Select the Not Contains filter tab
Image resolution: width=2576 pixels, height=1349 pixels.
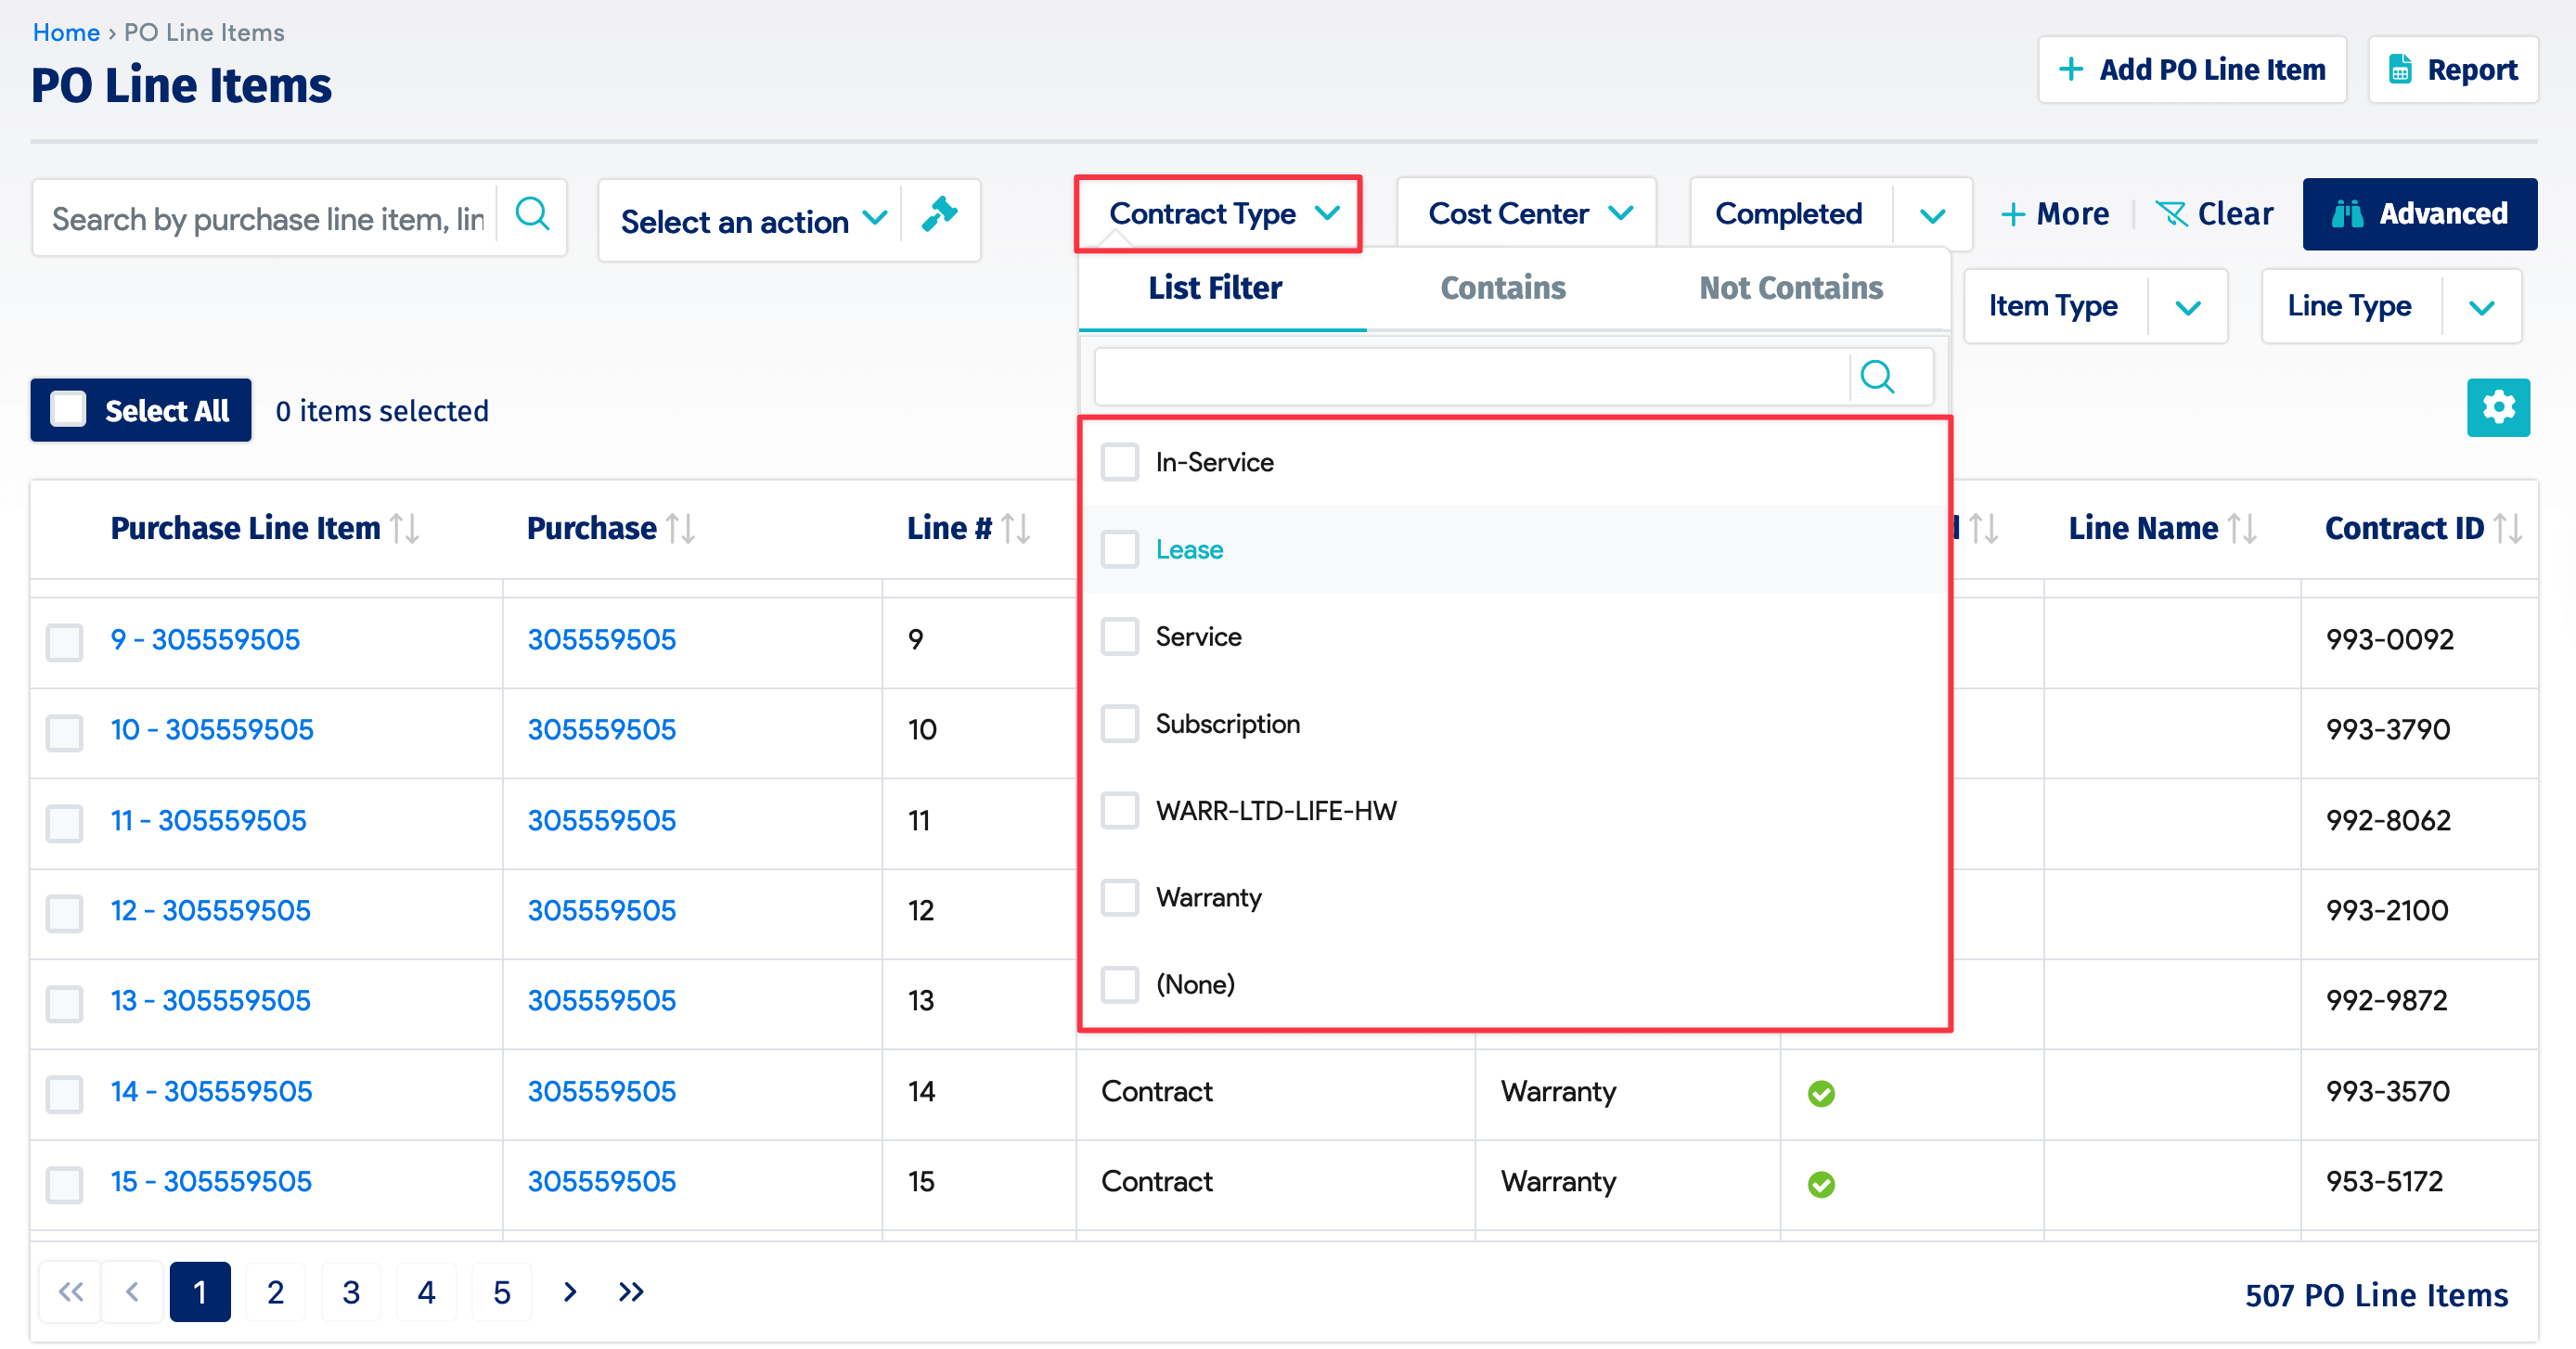pyautogui.click(x=1789, y=288)
